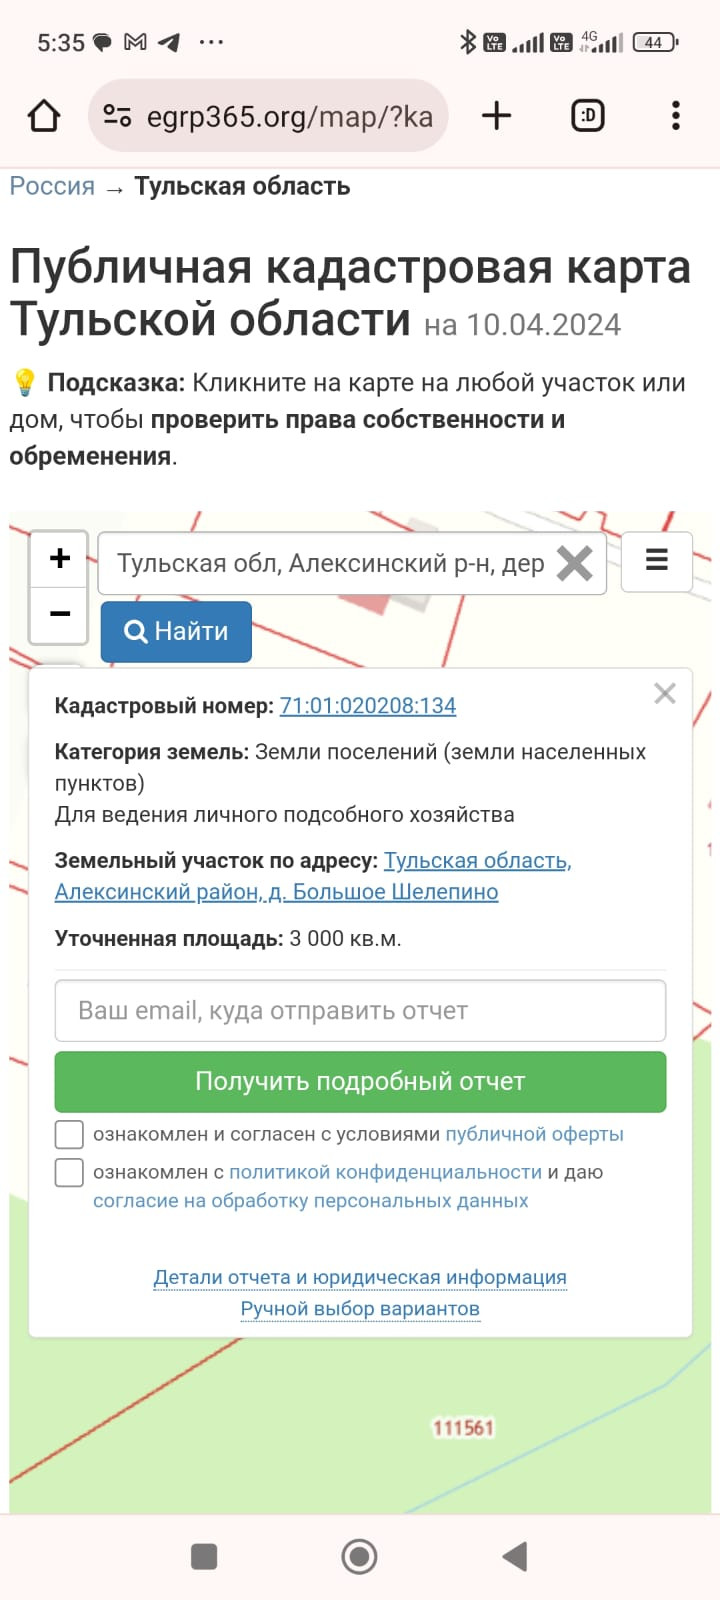Open a new browser tab
Screen dimensions: 720x1600
coord(496,117)
